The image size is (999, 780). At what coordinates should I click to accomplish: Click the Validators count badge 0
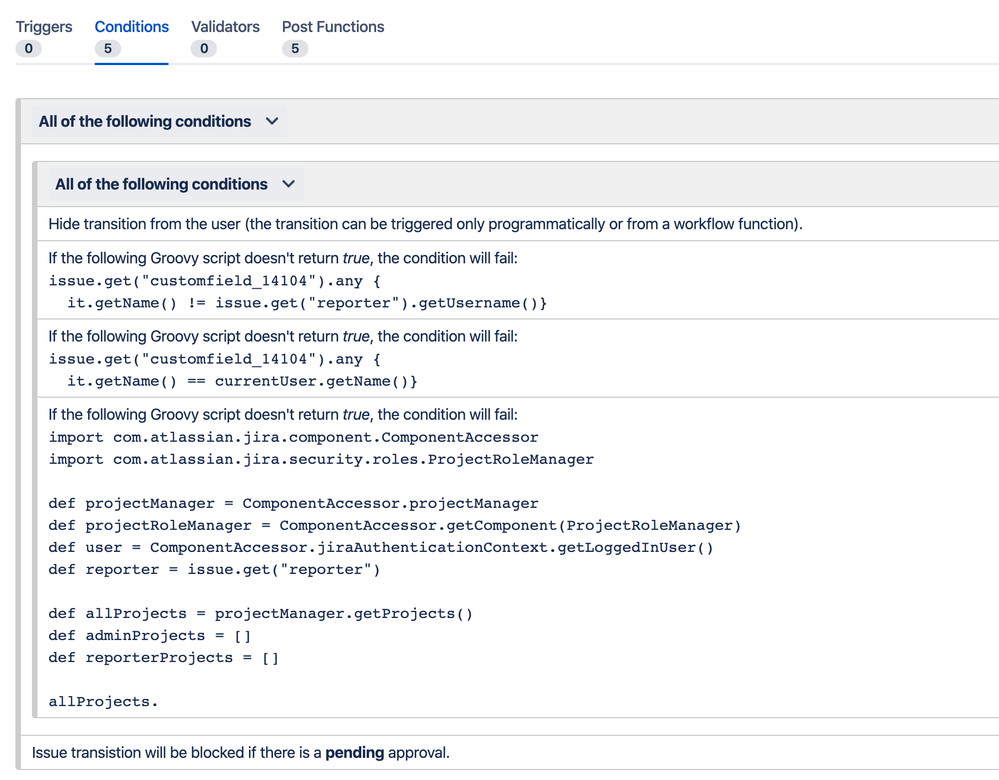(x=204, y=48)
